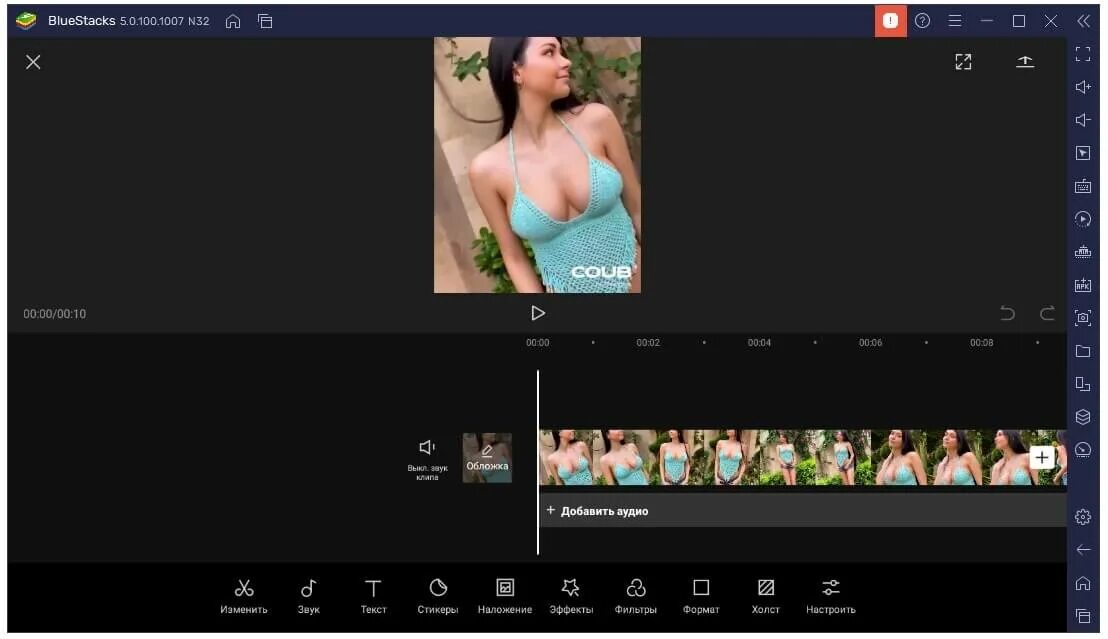Open BlueStacks help question mark
The height and width of the screenshot is (639, 1108).
click(922, 20)
